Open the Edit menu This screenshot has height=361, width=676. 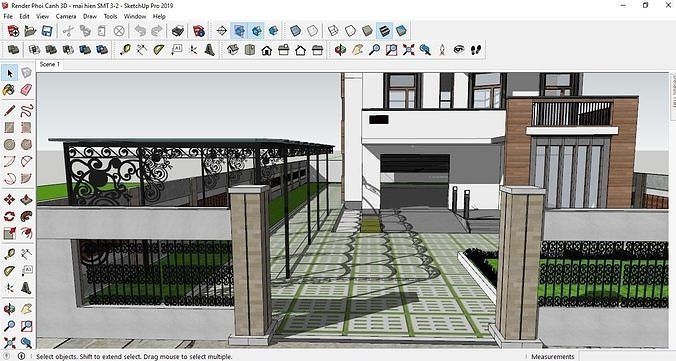[x=24, y=16]
